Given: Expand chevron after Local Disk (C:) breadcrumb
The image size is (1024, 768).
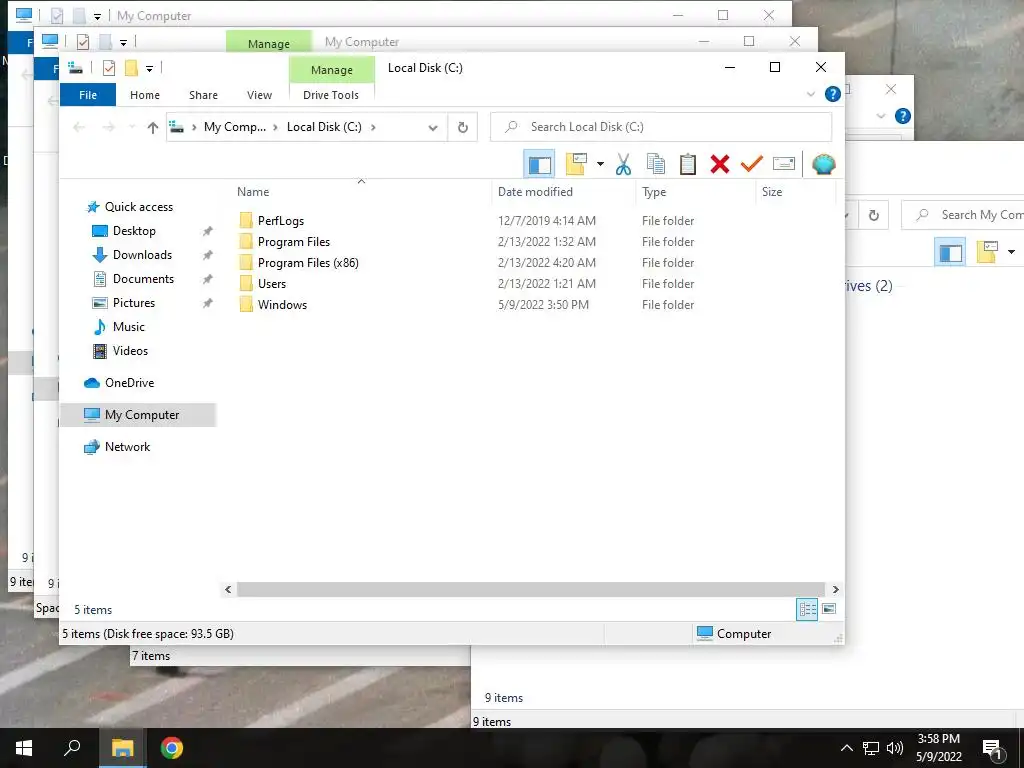Looking at the screenshot, I should pos(373,127).
